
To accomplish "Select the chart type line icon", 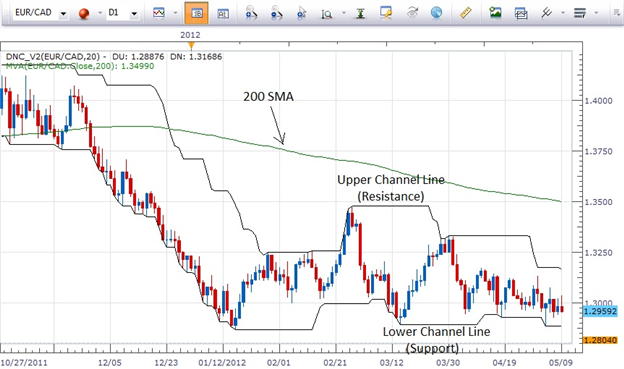I will [x=159, y=13].
